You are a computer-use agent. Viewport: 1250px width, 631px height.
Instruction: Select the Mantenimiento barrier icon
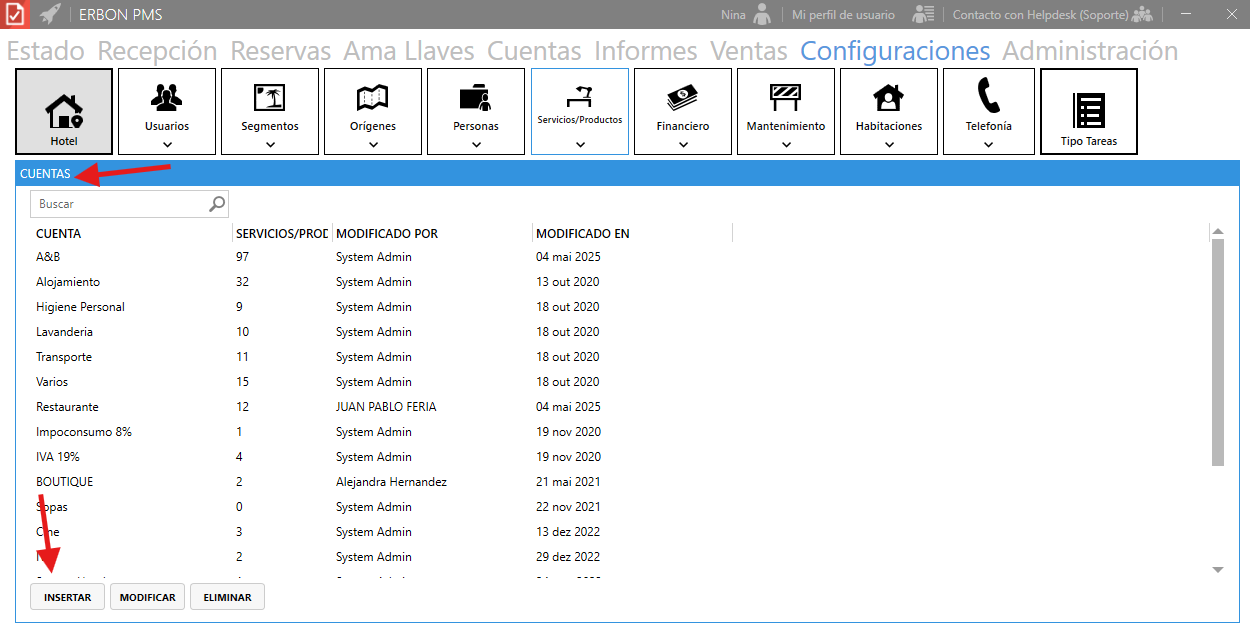click(x=785, y=97)
